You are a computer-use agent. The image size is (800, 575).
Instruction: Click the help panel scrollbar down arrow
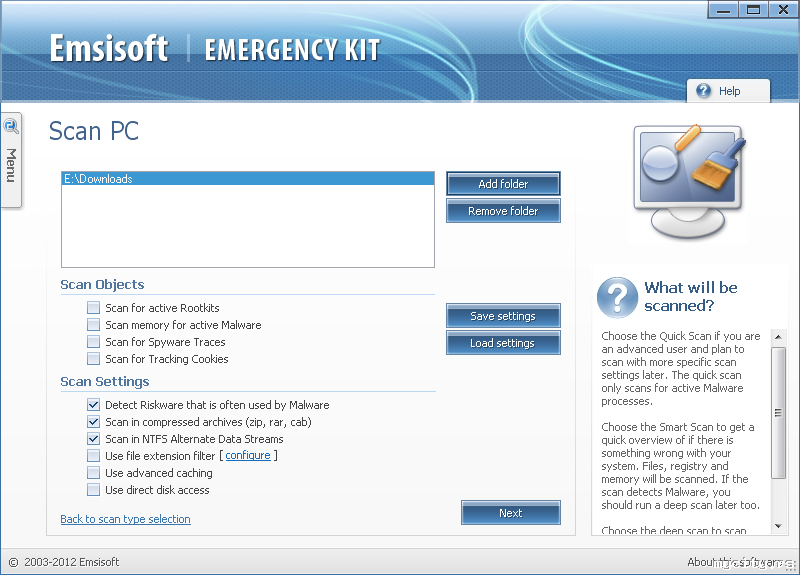[x=779, y=526]
